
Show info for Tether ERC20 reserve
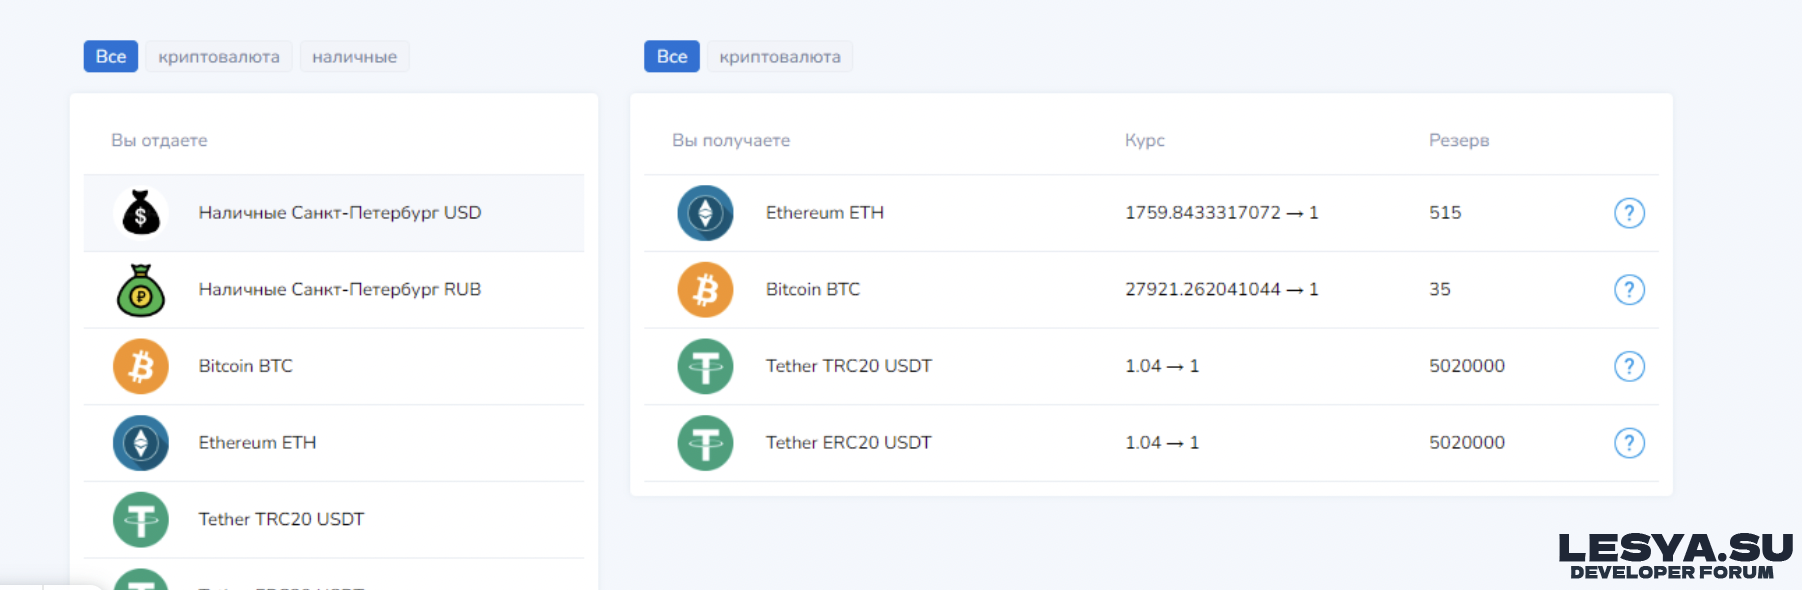click(1629, 443)
